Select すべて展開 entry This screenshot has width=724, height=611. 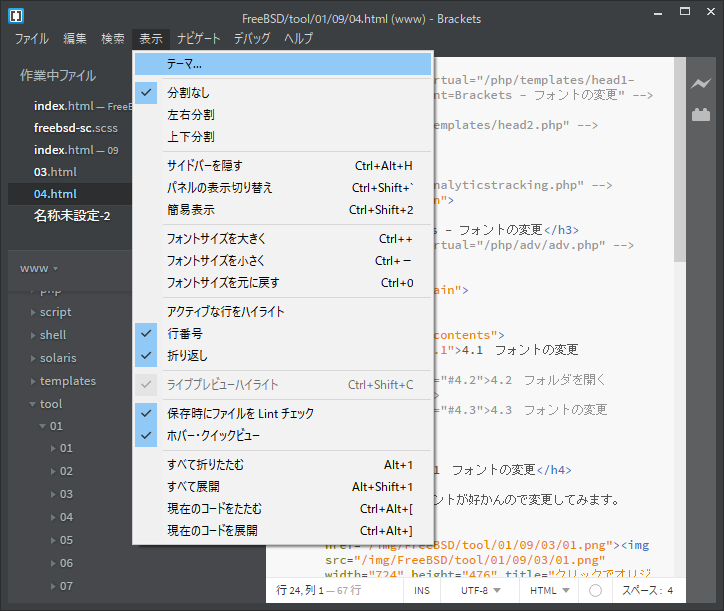coord(283,487)
